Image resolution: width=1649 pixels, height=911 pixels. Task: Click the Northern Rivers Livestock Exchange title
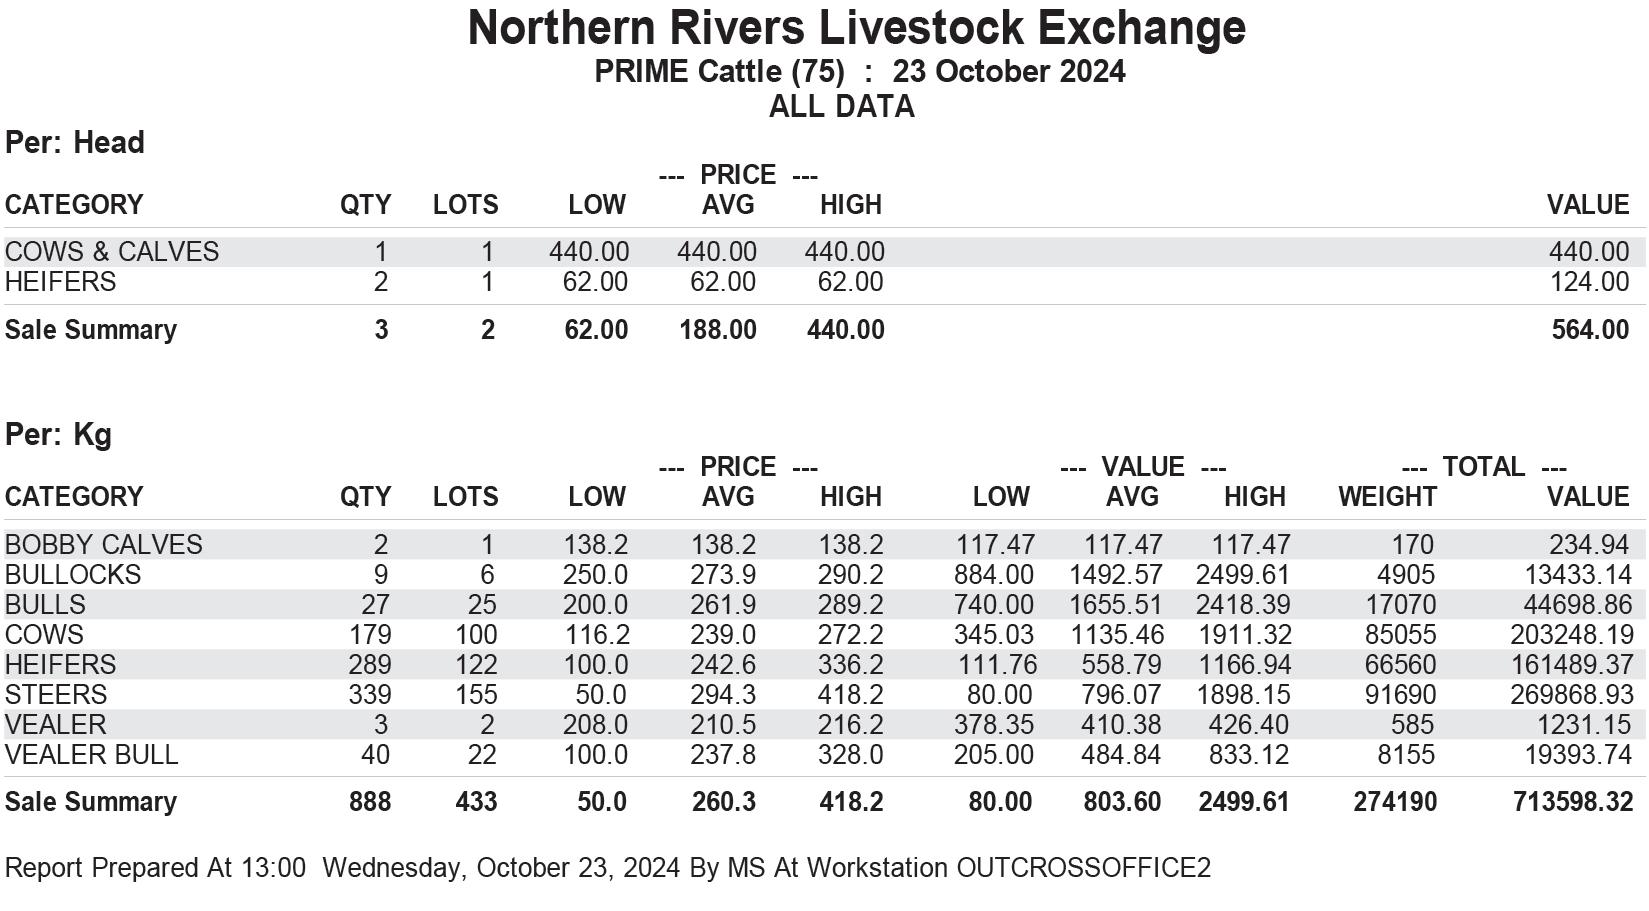click(x=857, y=28)
